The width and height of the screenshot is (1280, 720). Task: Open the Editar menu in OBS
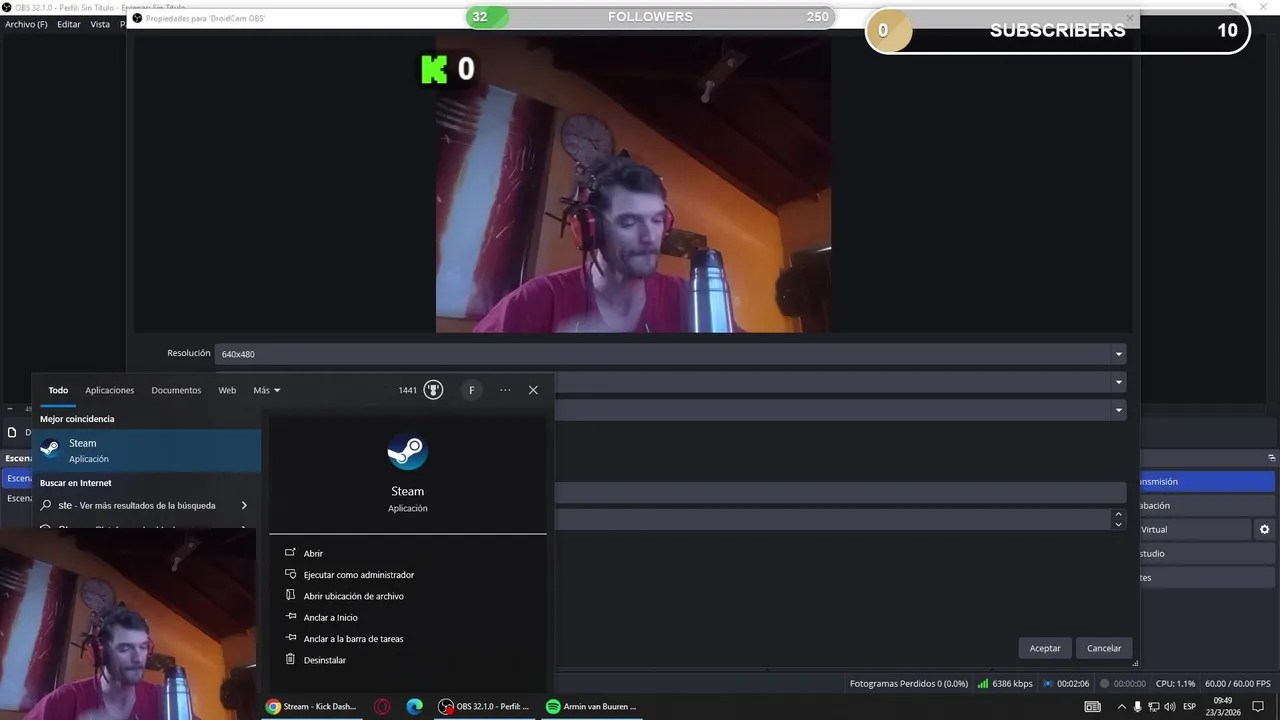pyautogui.click(x=69, y=24)
